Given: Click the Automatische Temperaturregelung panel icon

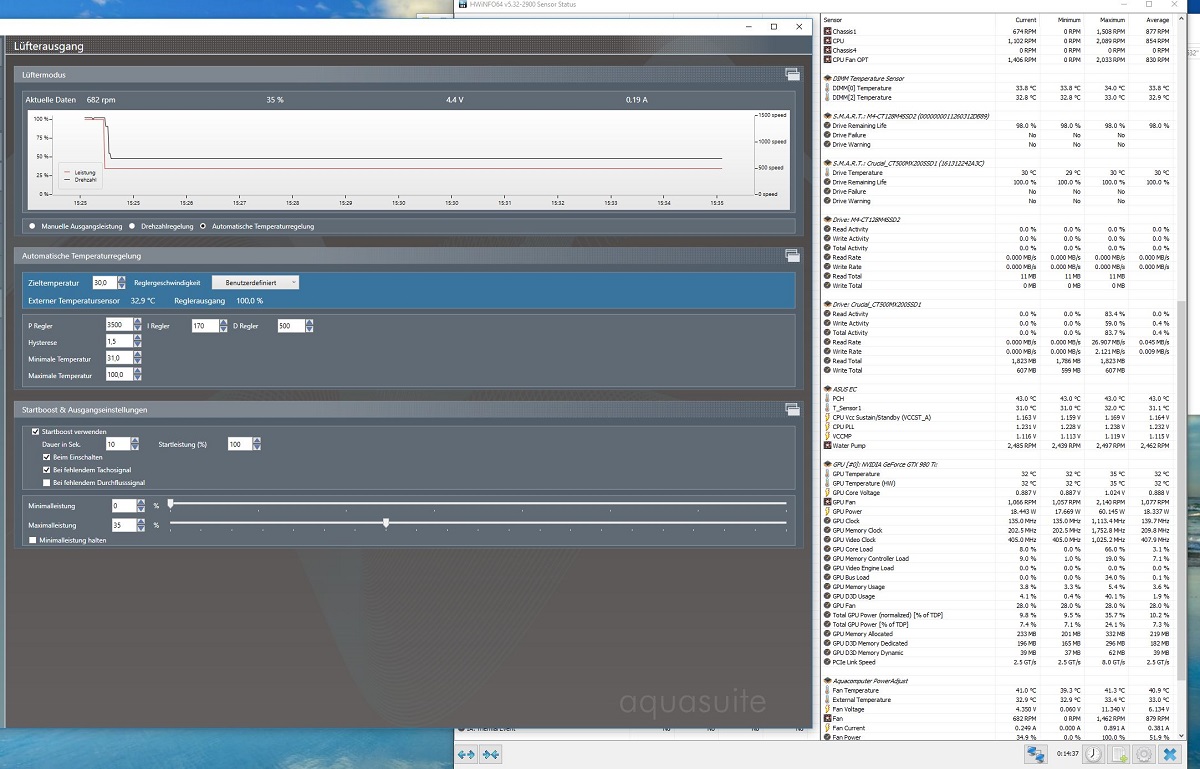Looking at the screenshot, I should [792, 256].
